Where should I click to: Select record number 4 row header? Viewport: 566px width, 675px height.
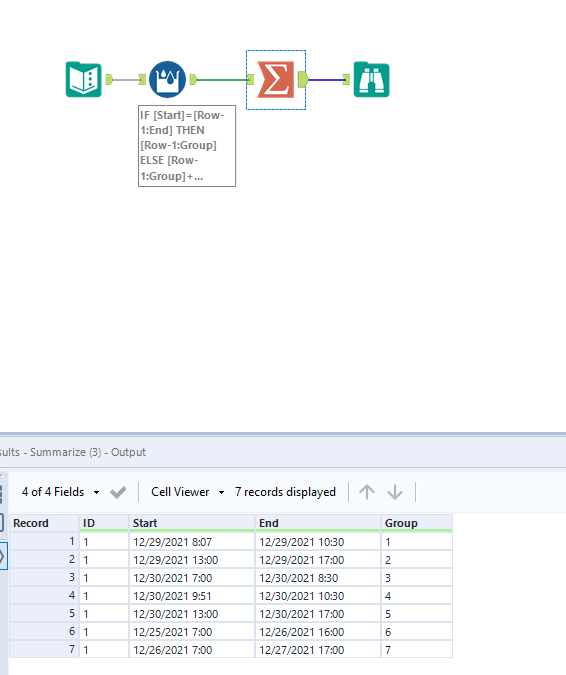point(44,596)
